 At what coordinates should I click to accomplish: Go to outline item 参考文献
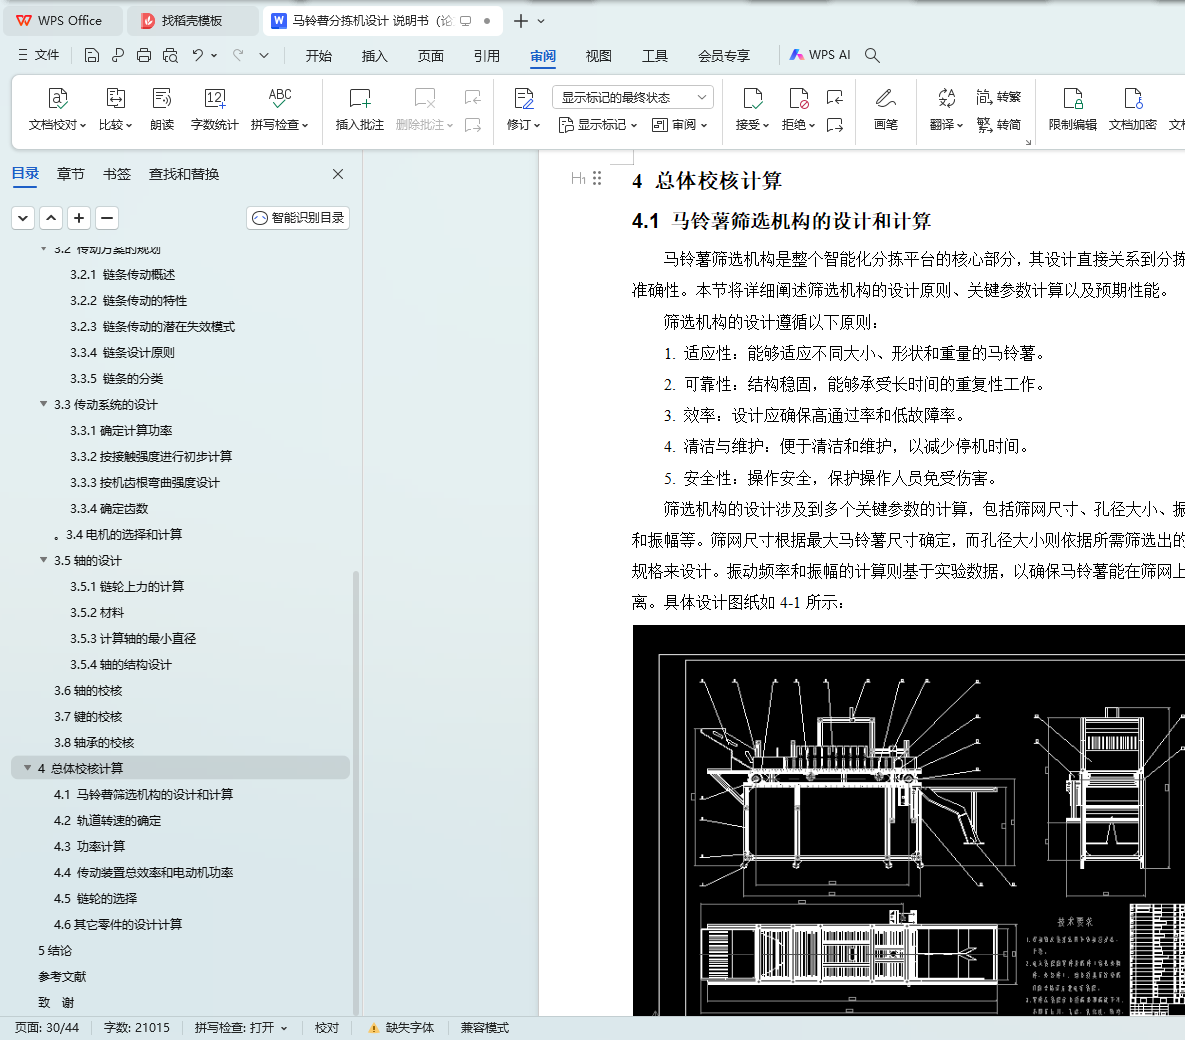(x=62, y=977)
